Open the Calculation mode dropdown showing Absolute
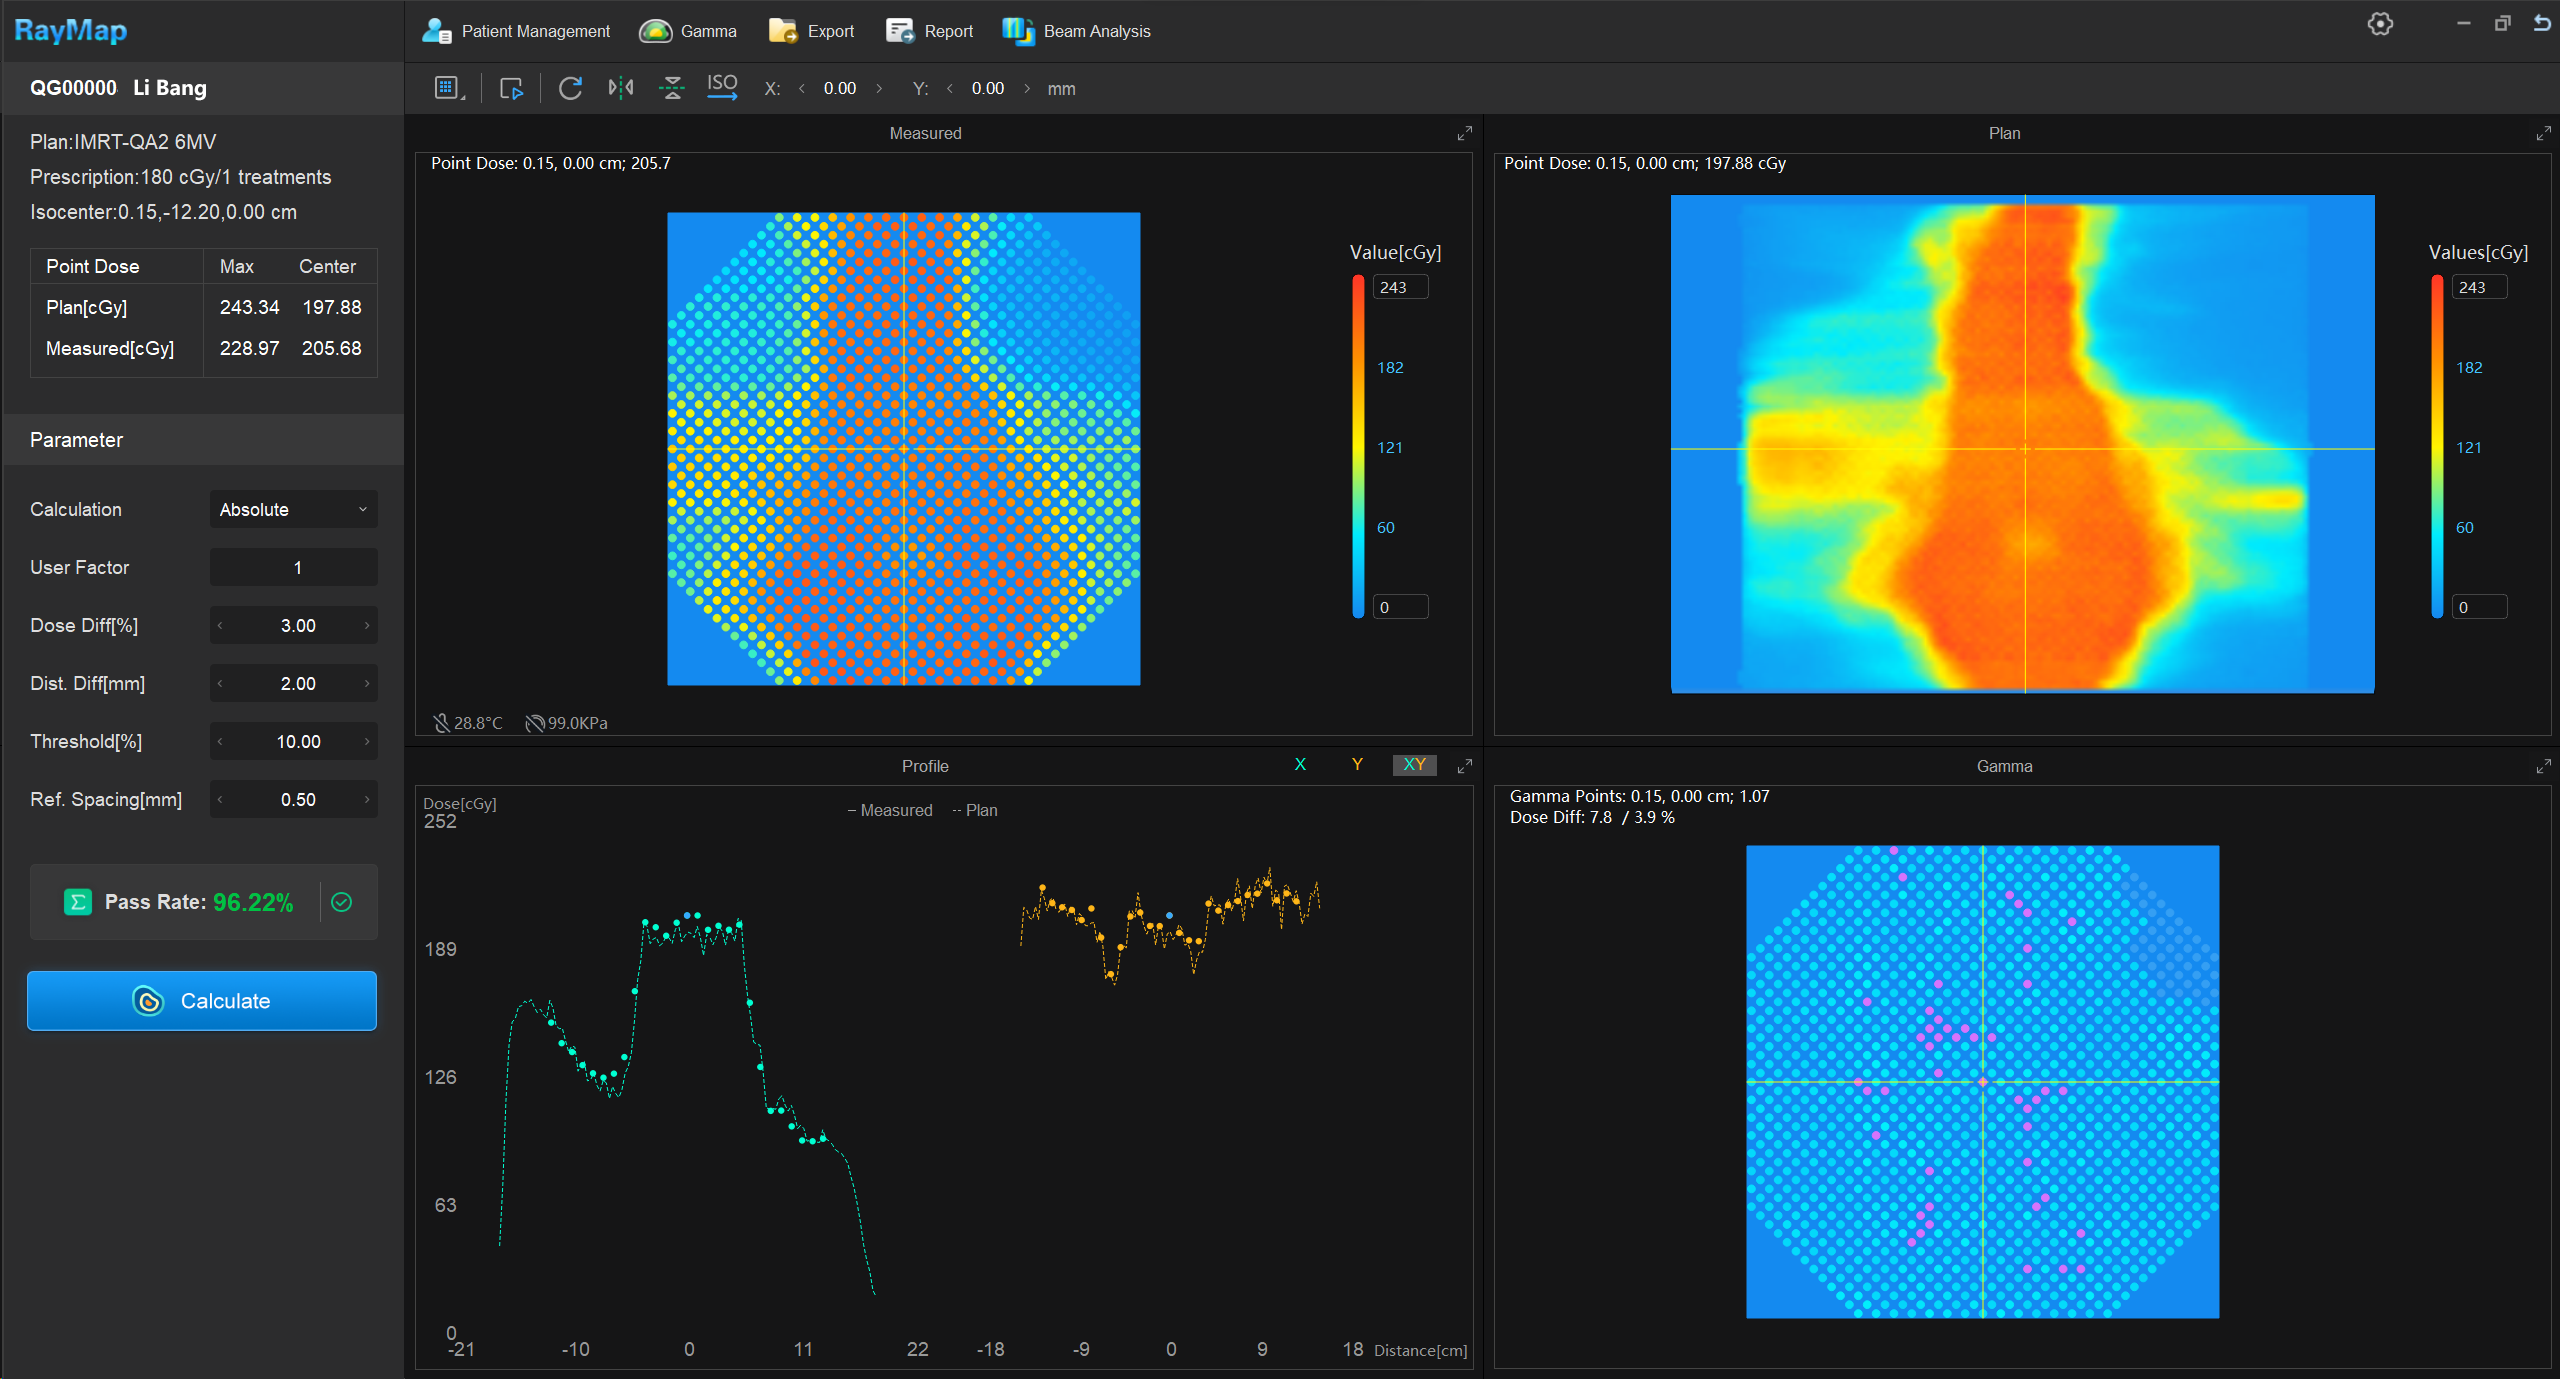 tap(293, 509)
